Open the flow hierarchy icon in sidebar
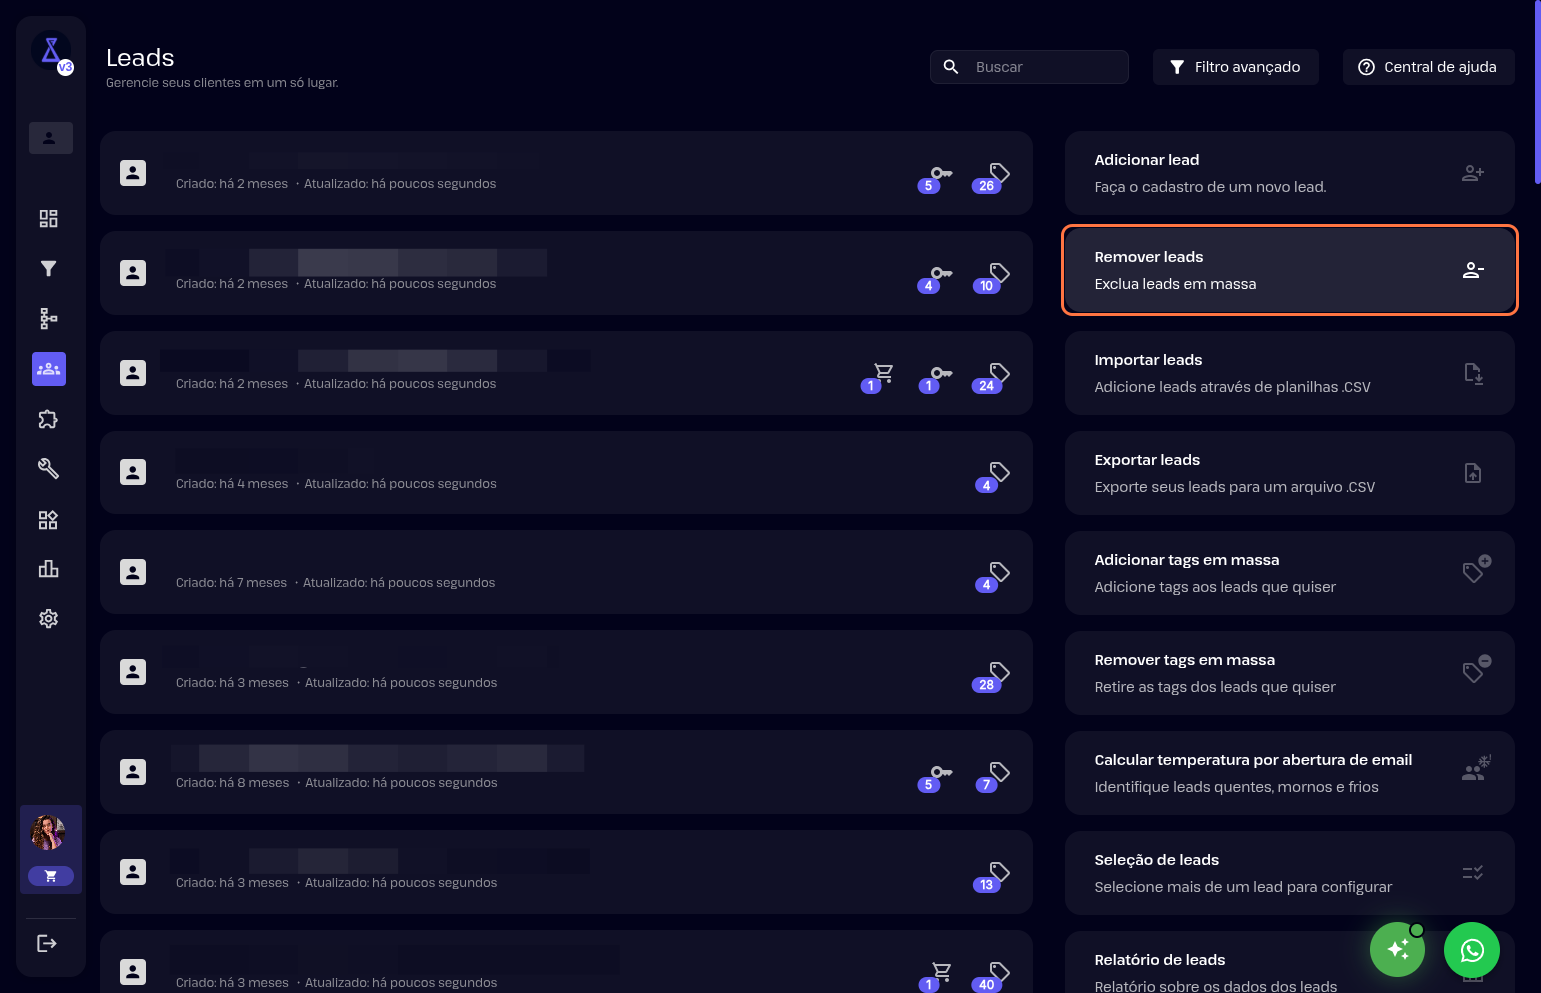1541x993 pixels. (x=48, y=319)
